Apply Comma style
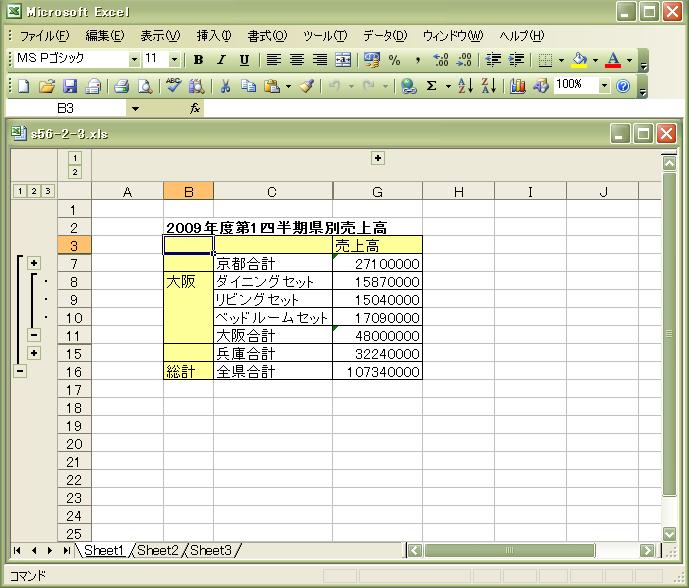 click(x=417, y=60)
